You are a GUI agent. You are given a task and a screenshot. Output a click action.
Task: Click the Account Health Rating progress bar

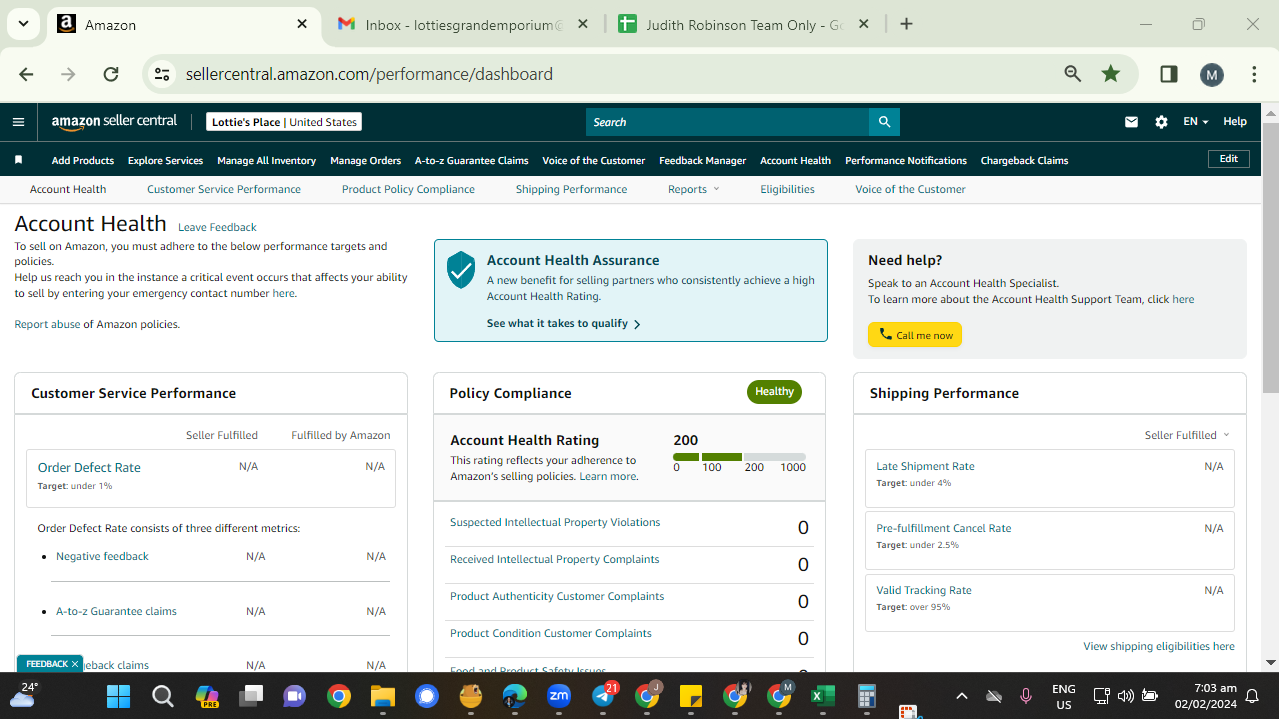coord(739,457)
